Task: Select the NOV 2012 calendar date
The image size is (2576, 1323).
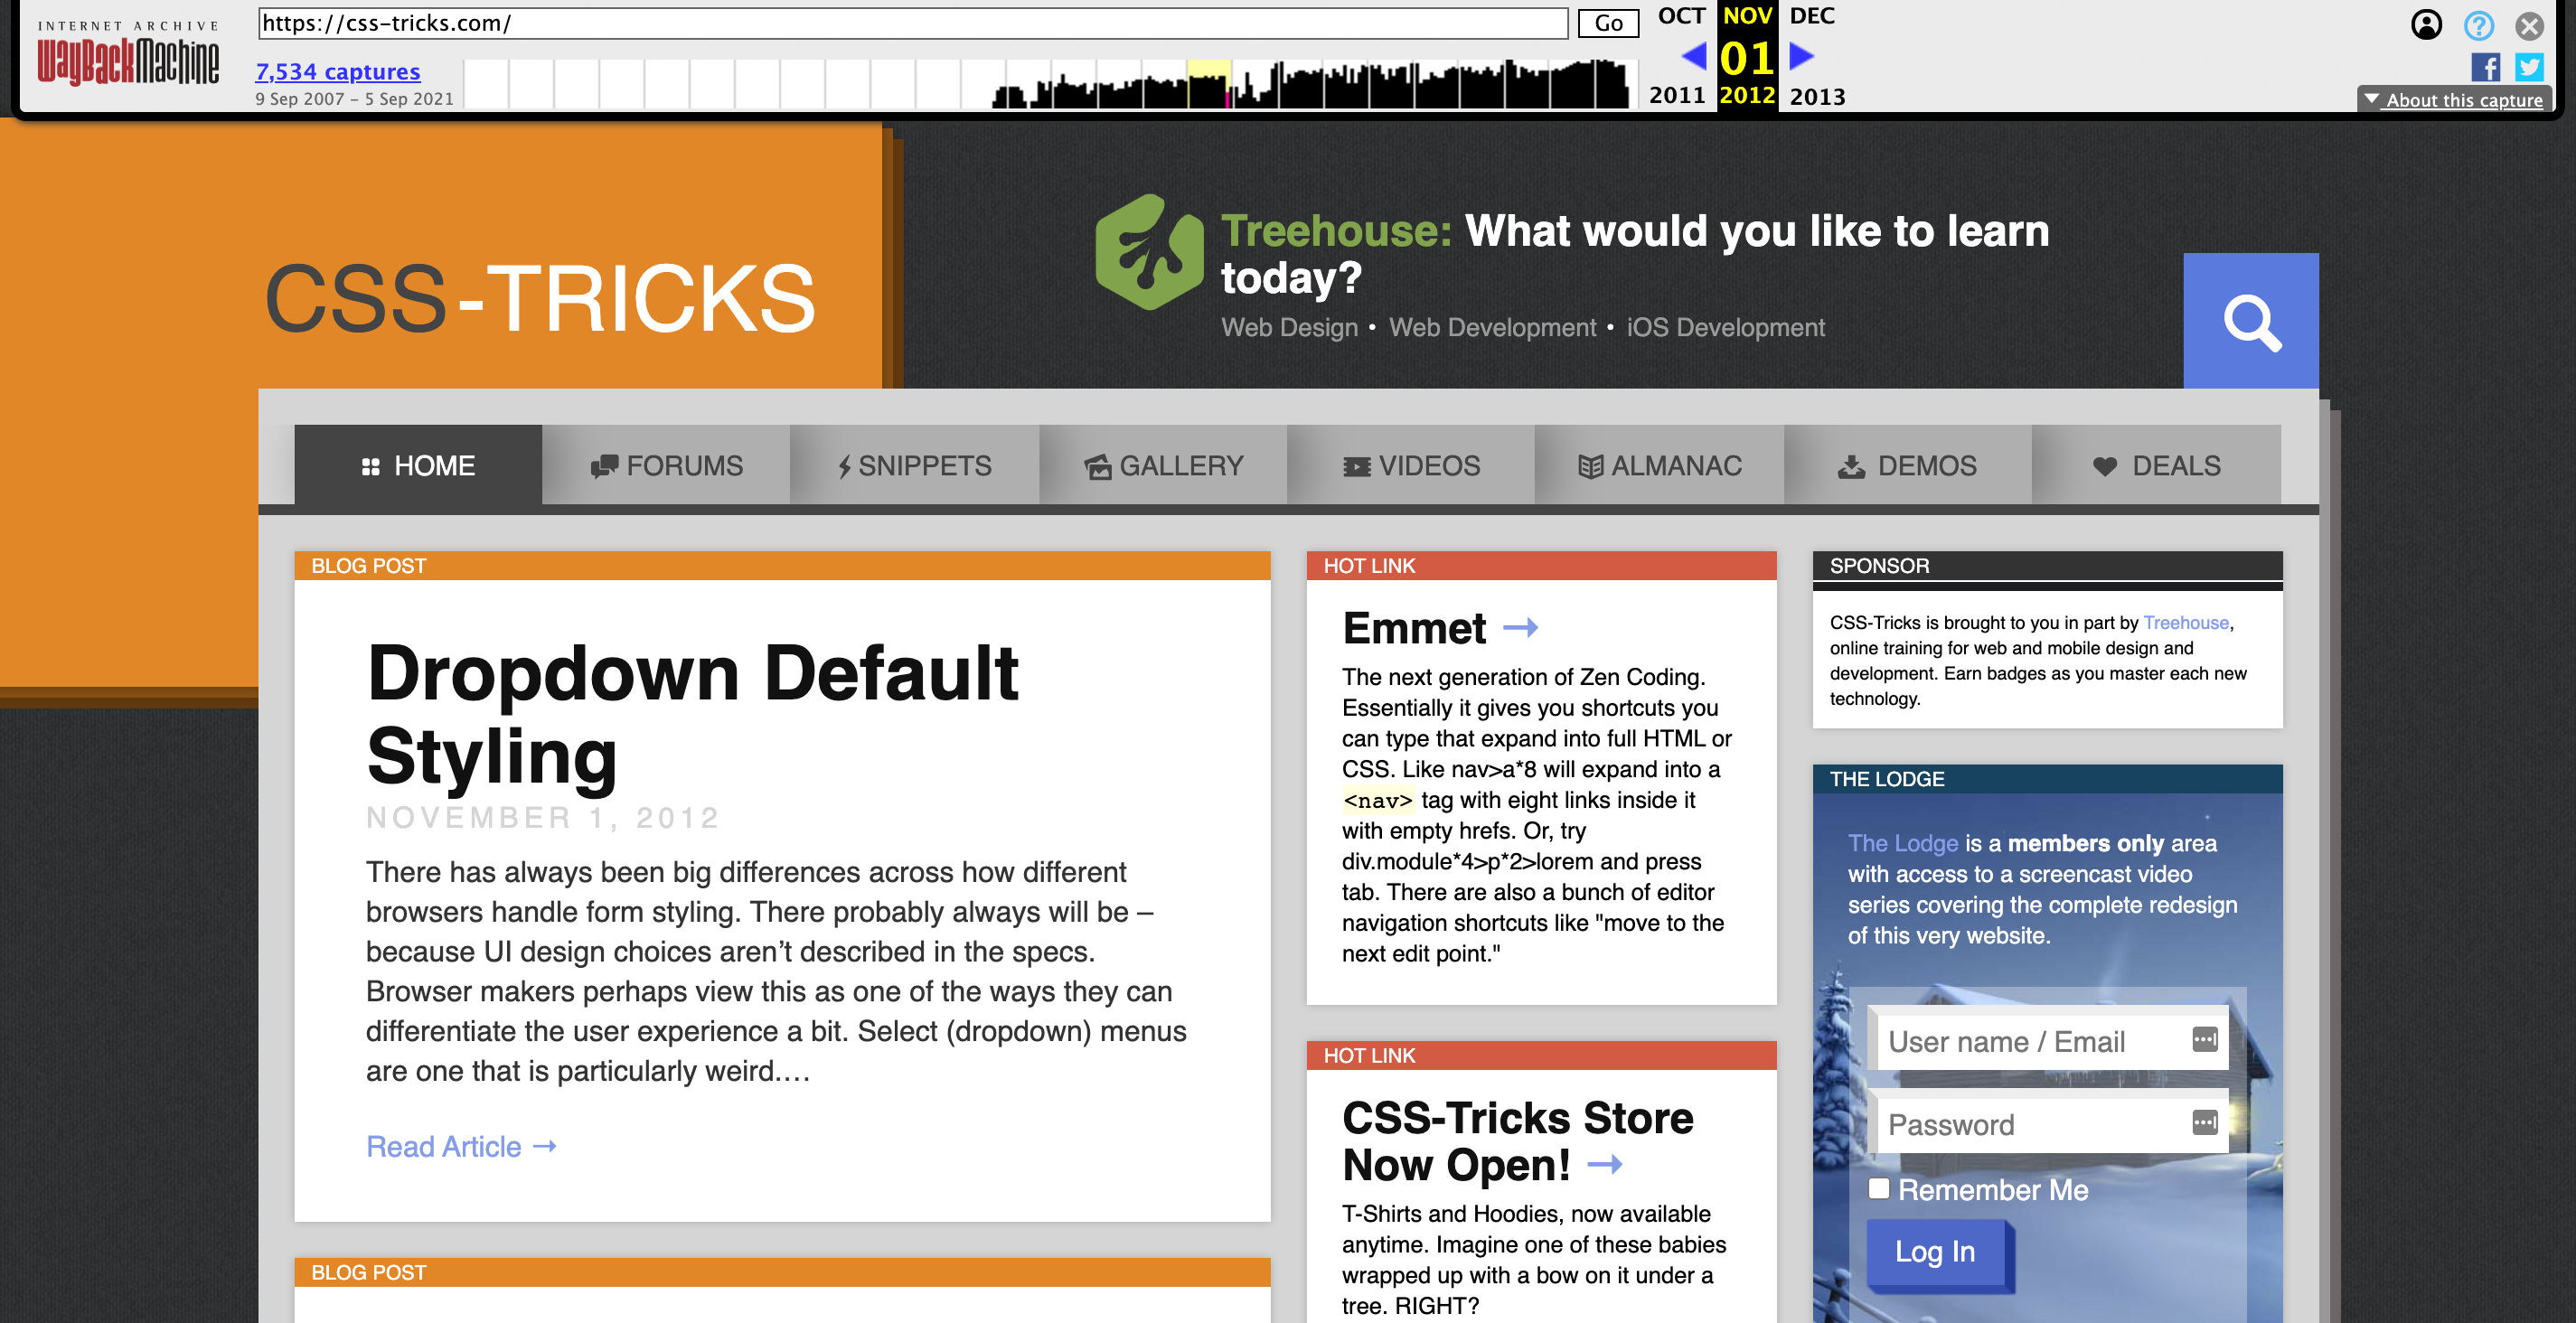Action: pos(1744,54)
